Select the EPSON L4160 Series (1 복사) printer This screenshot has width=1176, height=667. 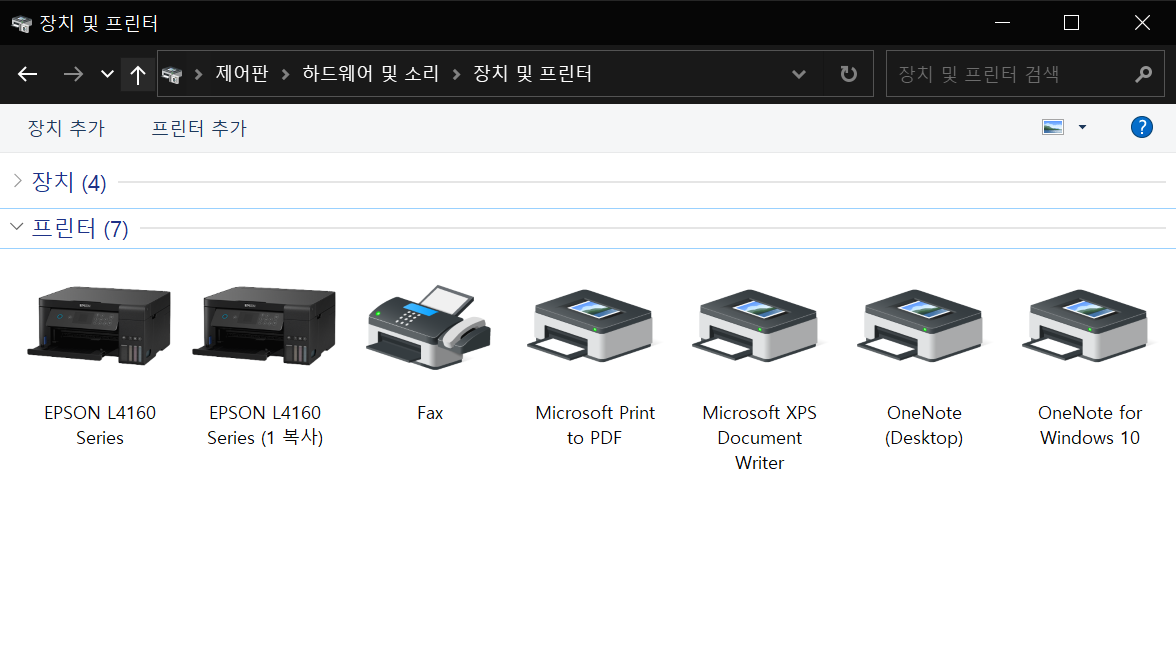click(265, 326)
